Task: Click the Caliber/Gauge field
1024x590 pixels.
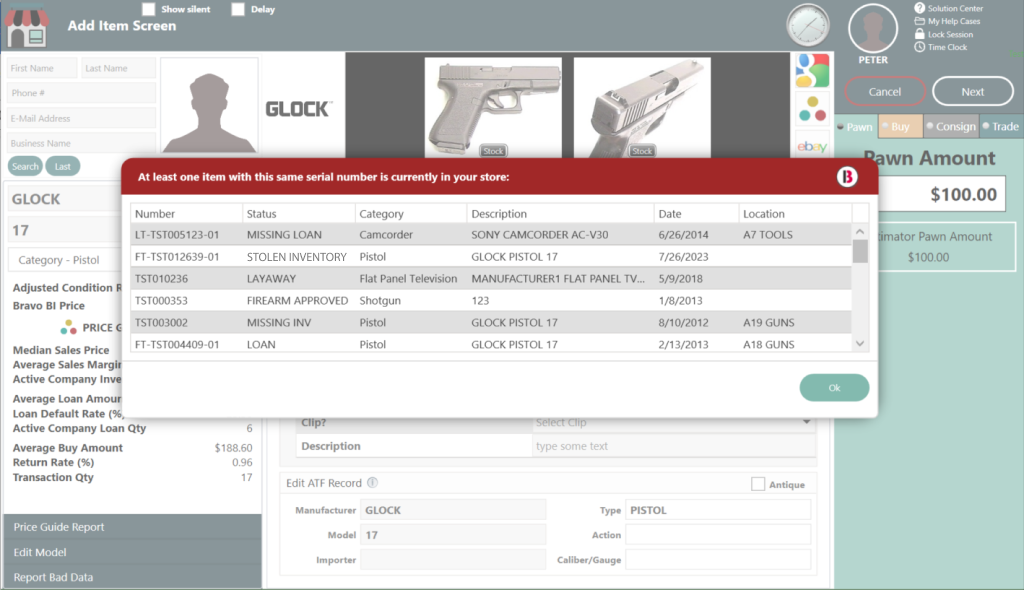Action: [x=718, y=560]
